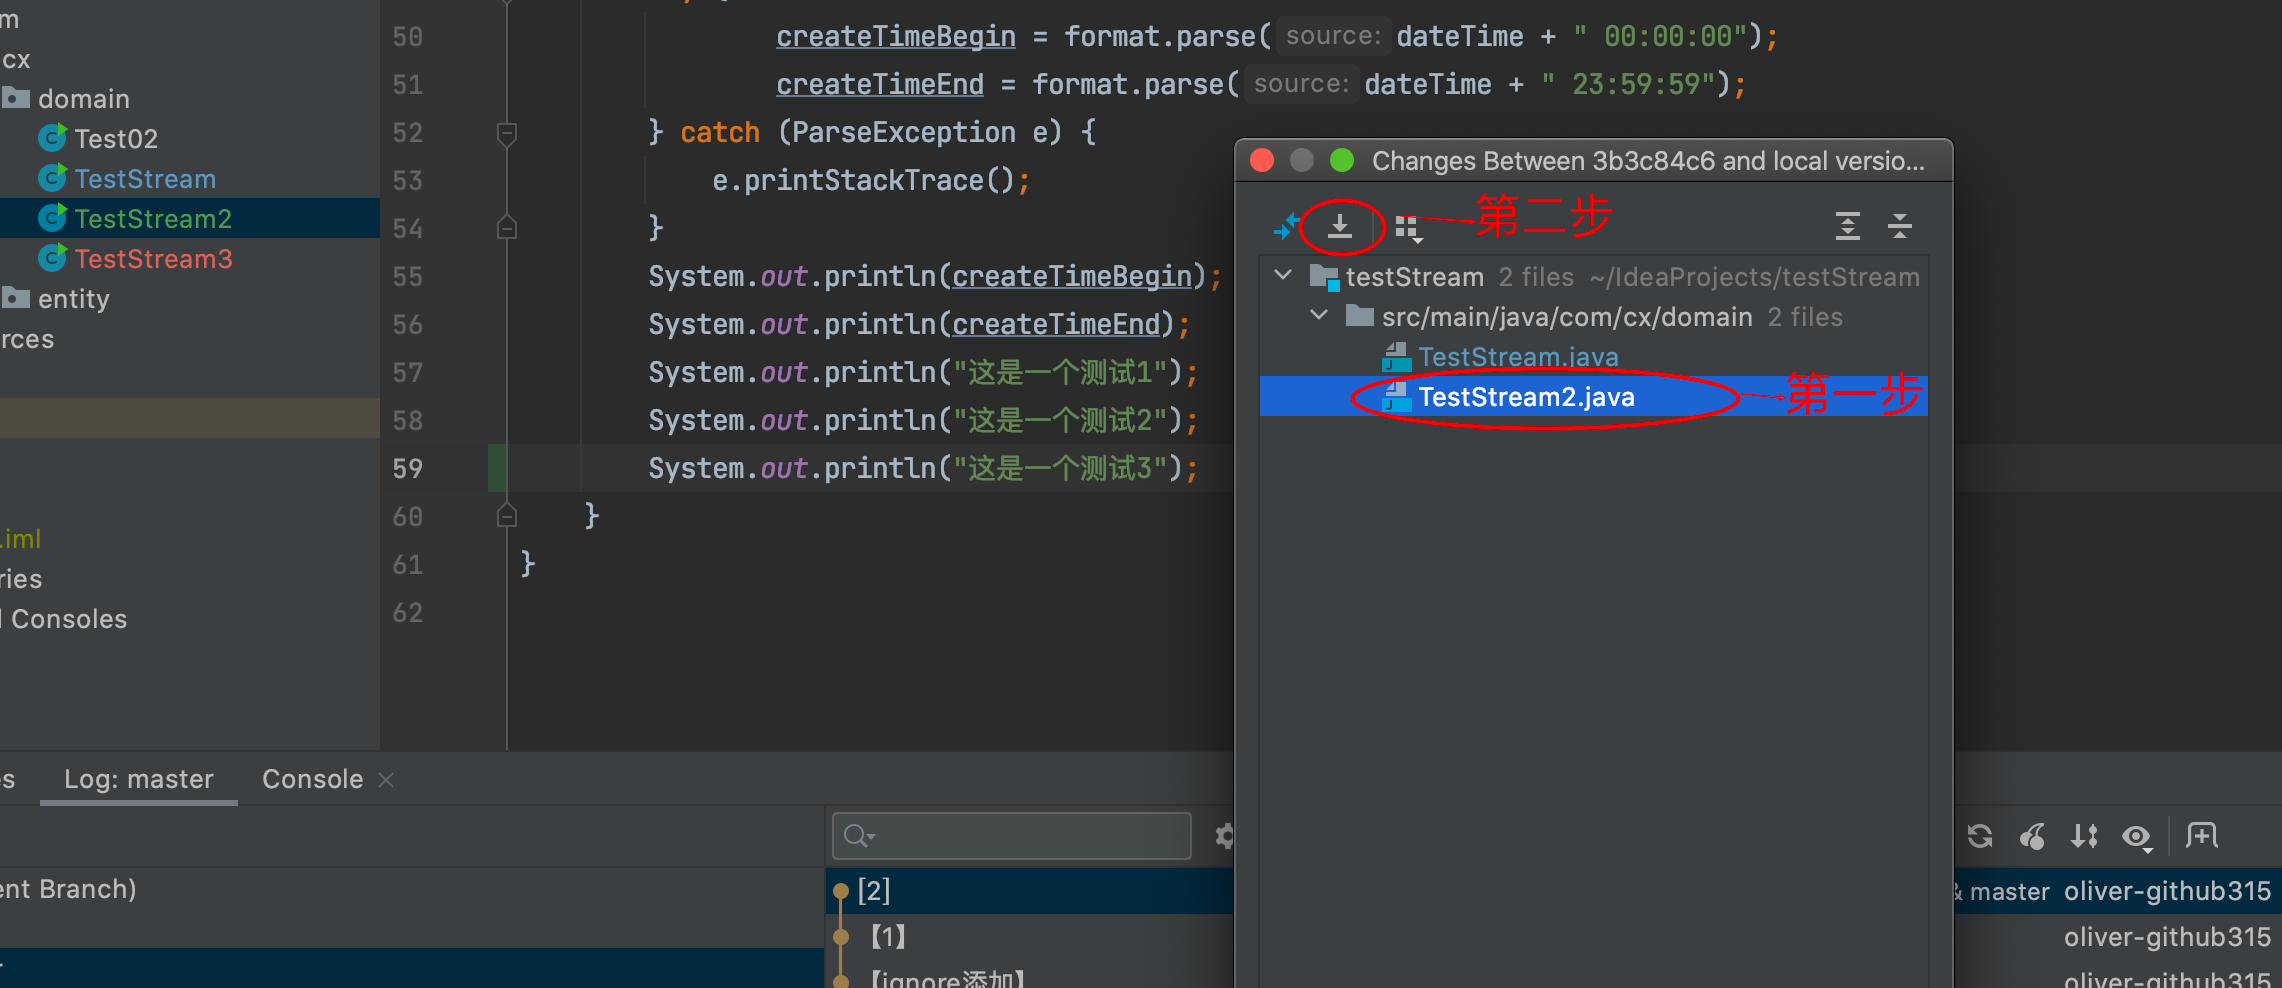
Task: Click createTimeBegin variable on line 50
Action: (x=896, y=36)
